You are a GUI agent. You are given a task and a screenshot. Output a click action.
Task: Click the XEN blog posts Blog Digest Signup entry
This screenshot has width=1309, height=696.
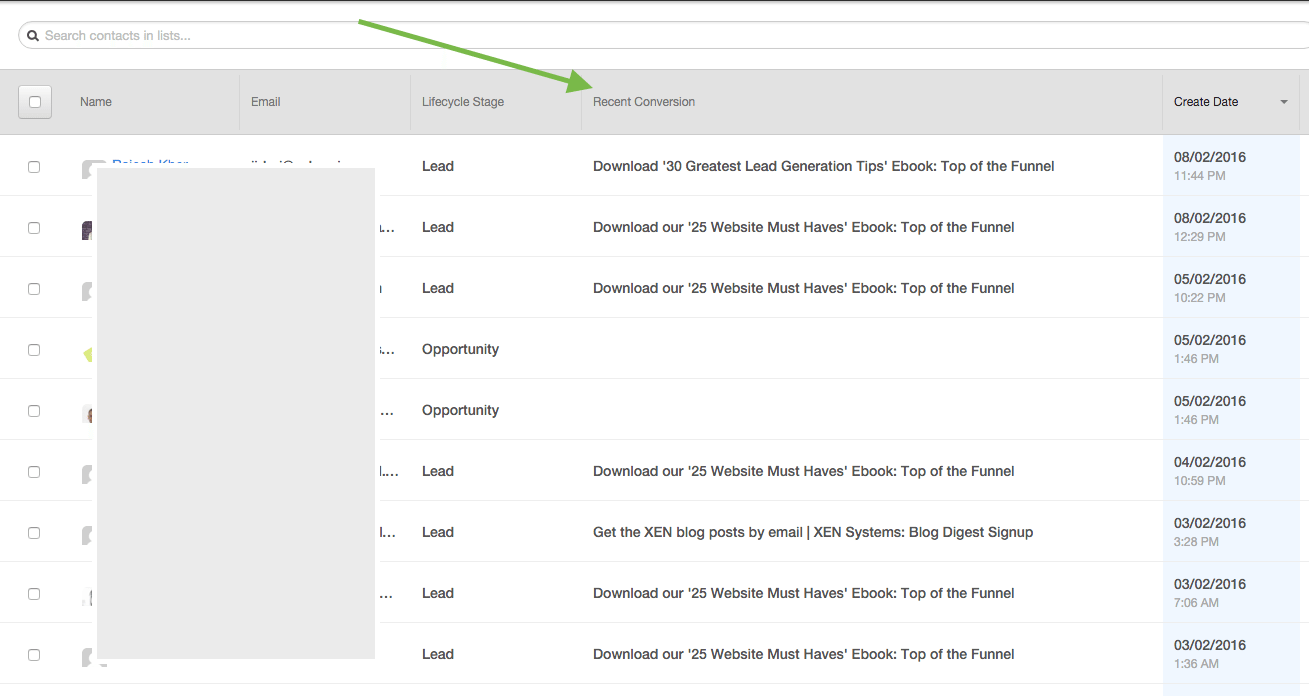pos(812,533)
